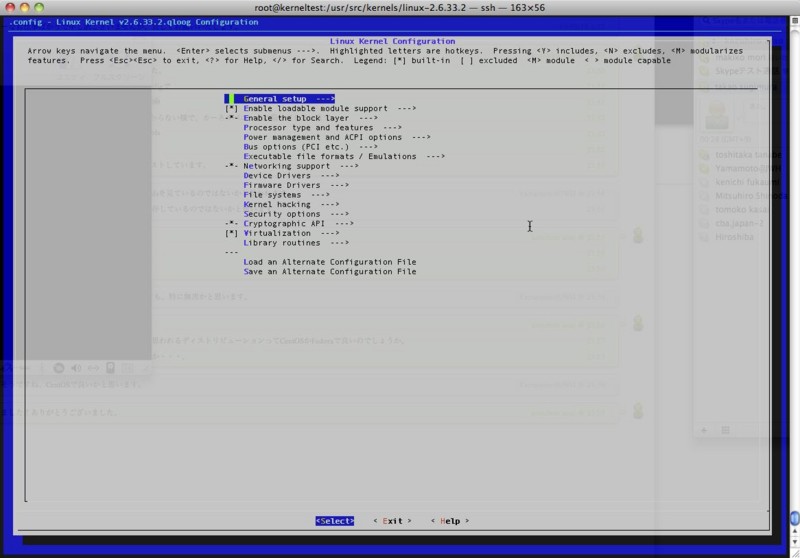Image resolution: width=800 pixels, height=558 pixels.
Task: Click the window resize grip corner
Action: point(795,553)
